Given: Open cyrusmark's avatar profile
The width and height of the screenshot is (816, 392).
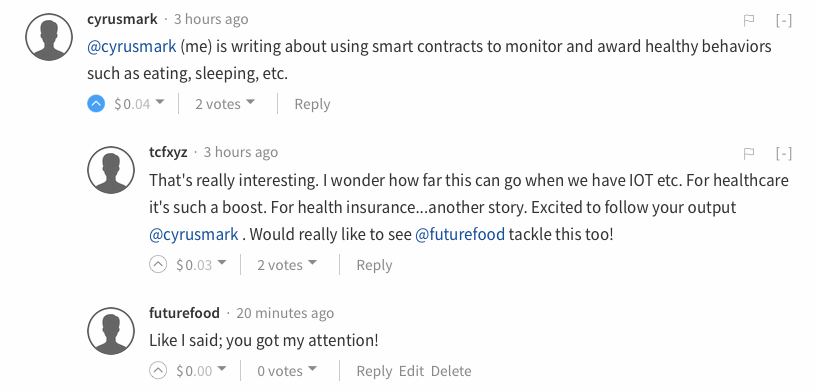Looking at the screenshot, I should 49,37.
